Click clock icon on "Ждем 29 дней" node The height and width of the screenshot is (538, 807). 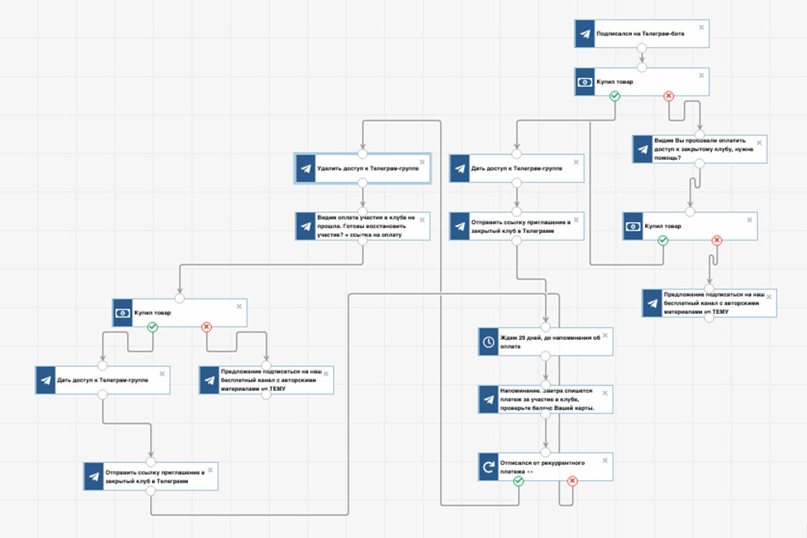pyautogui.click(x=488, y=342)
